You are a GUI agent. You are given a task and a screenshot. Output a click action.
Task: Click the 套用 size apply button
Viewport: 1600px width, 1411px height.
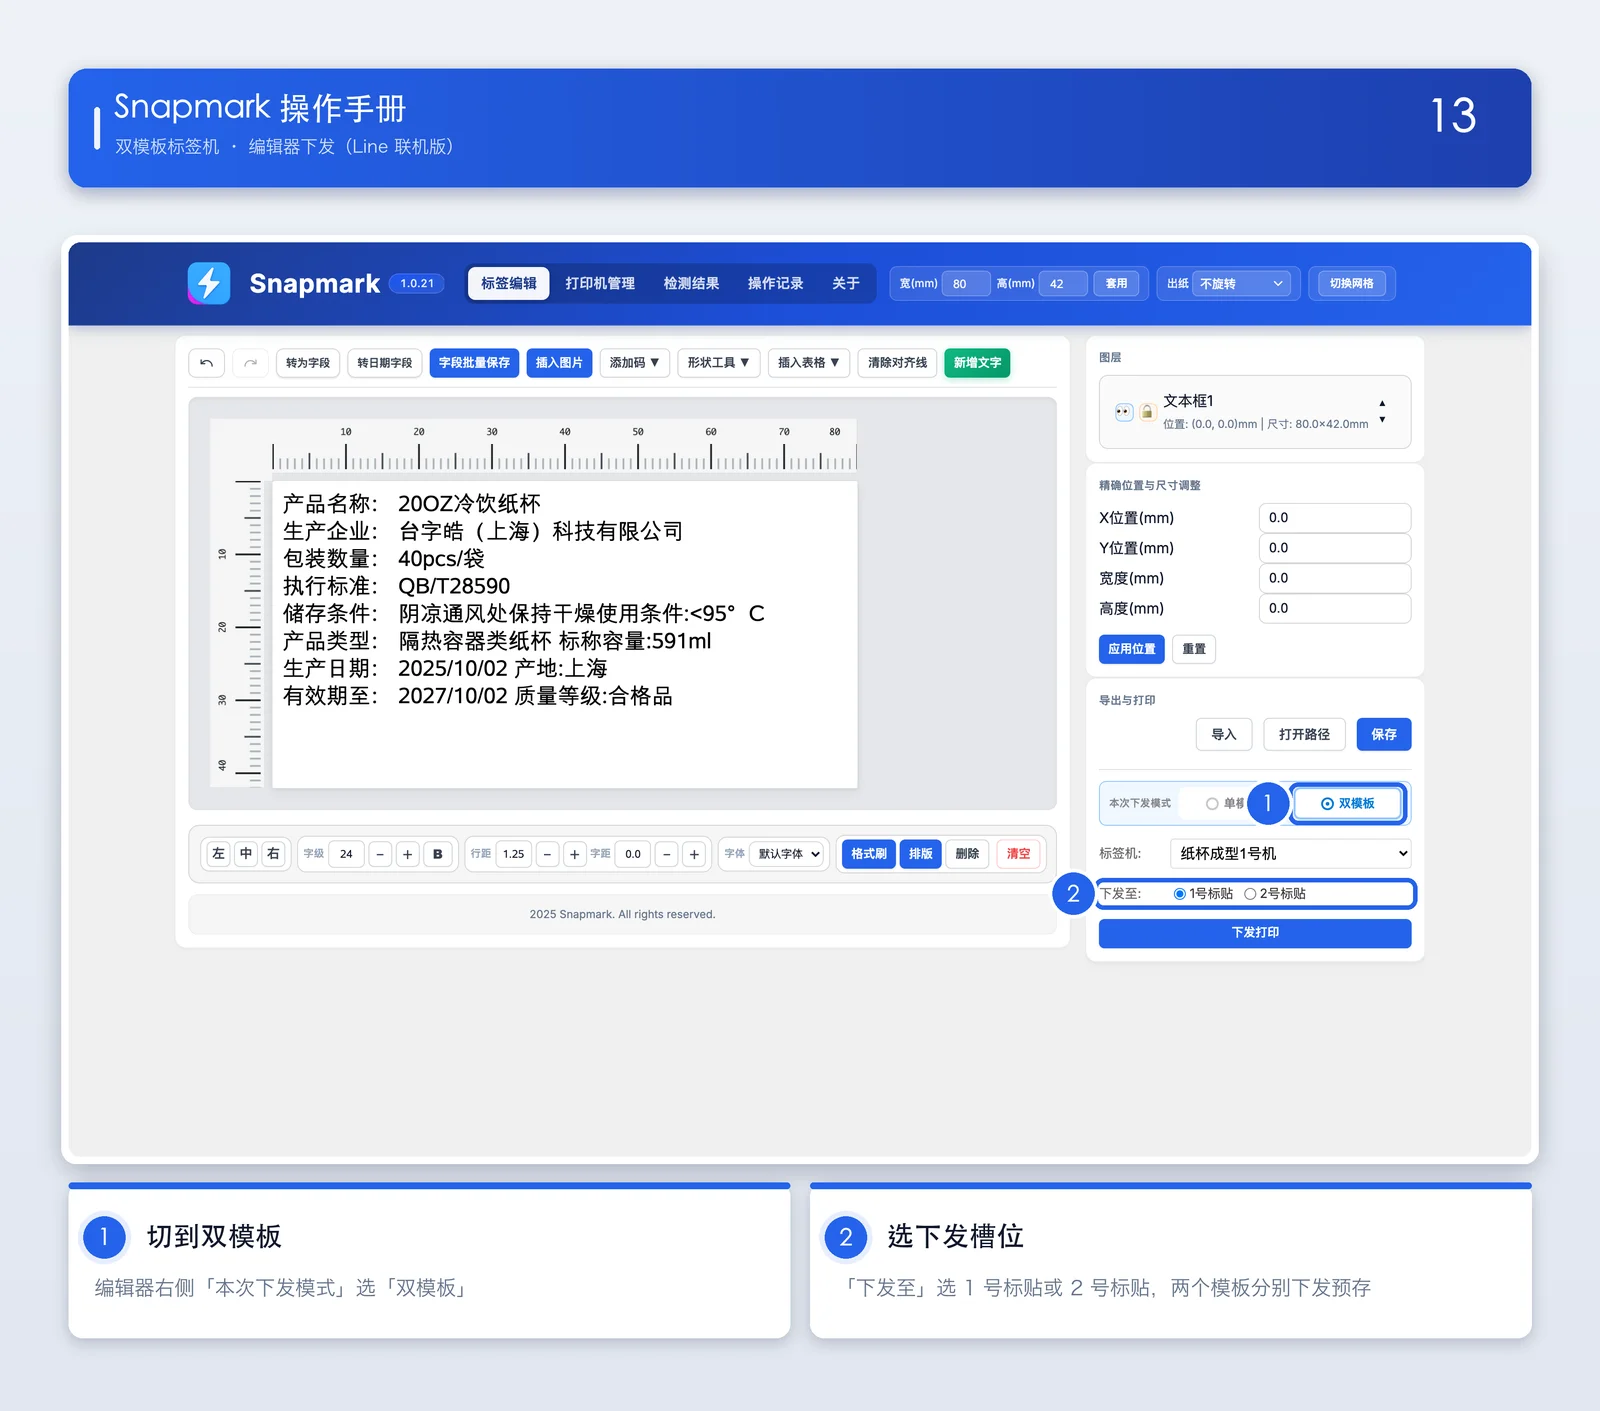[x=1116, y=284]
